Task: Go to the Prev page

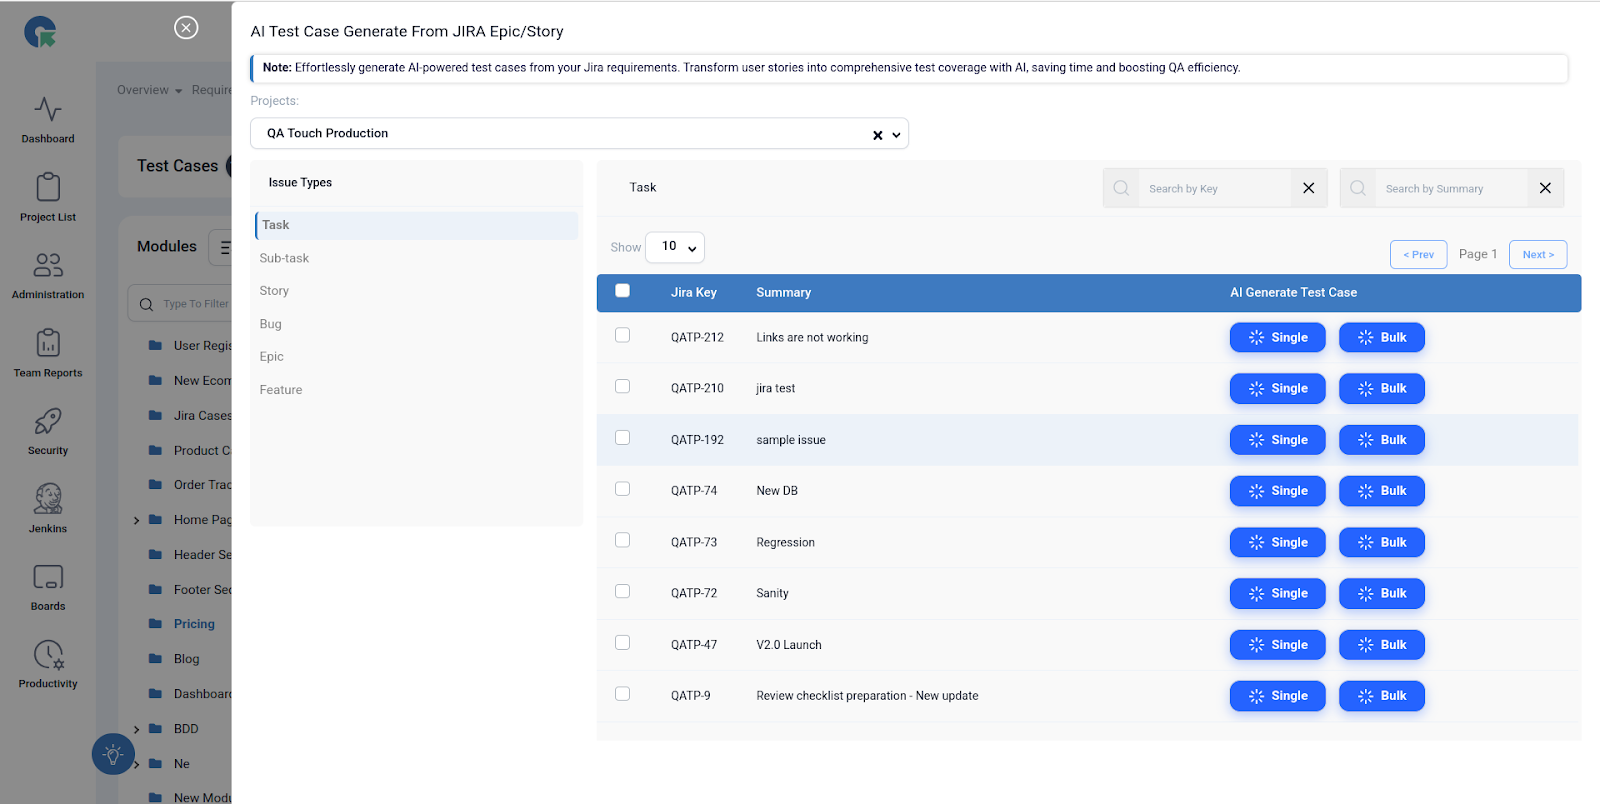Action: click(1418, 255)
